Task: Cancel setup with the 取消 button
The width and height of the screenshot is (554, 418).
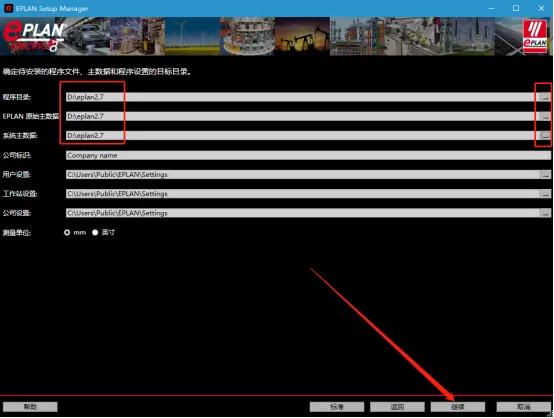Action: 523,407
